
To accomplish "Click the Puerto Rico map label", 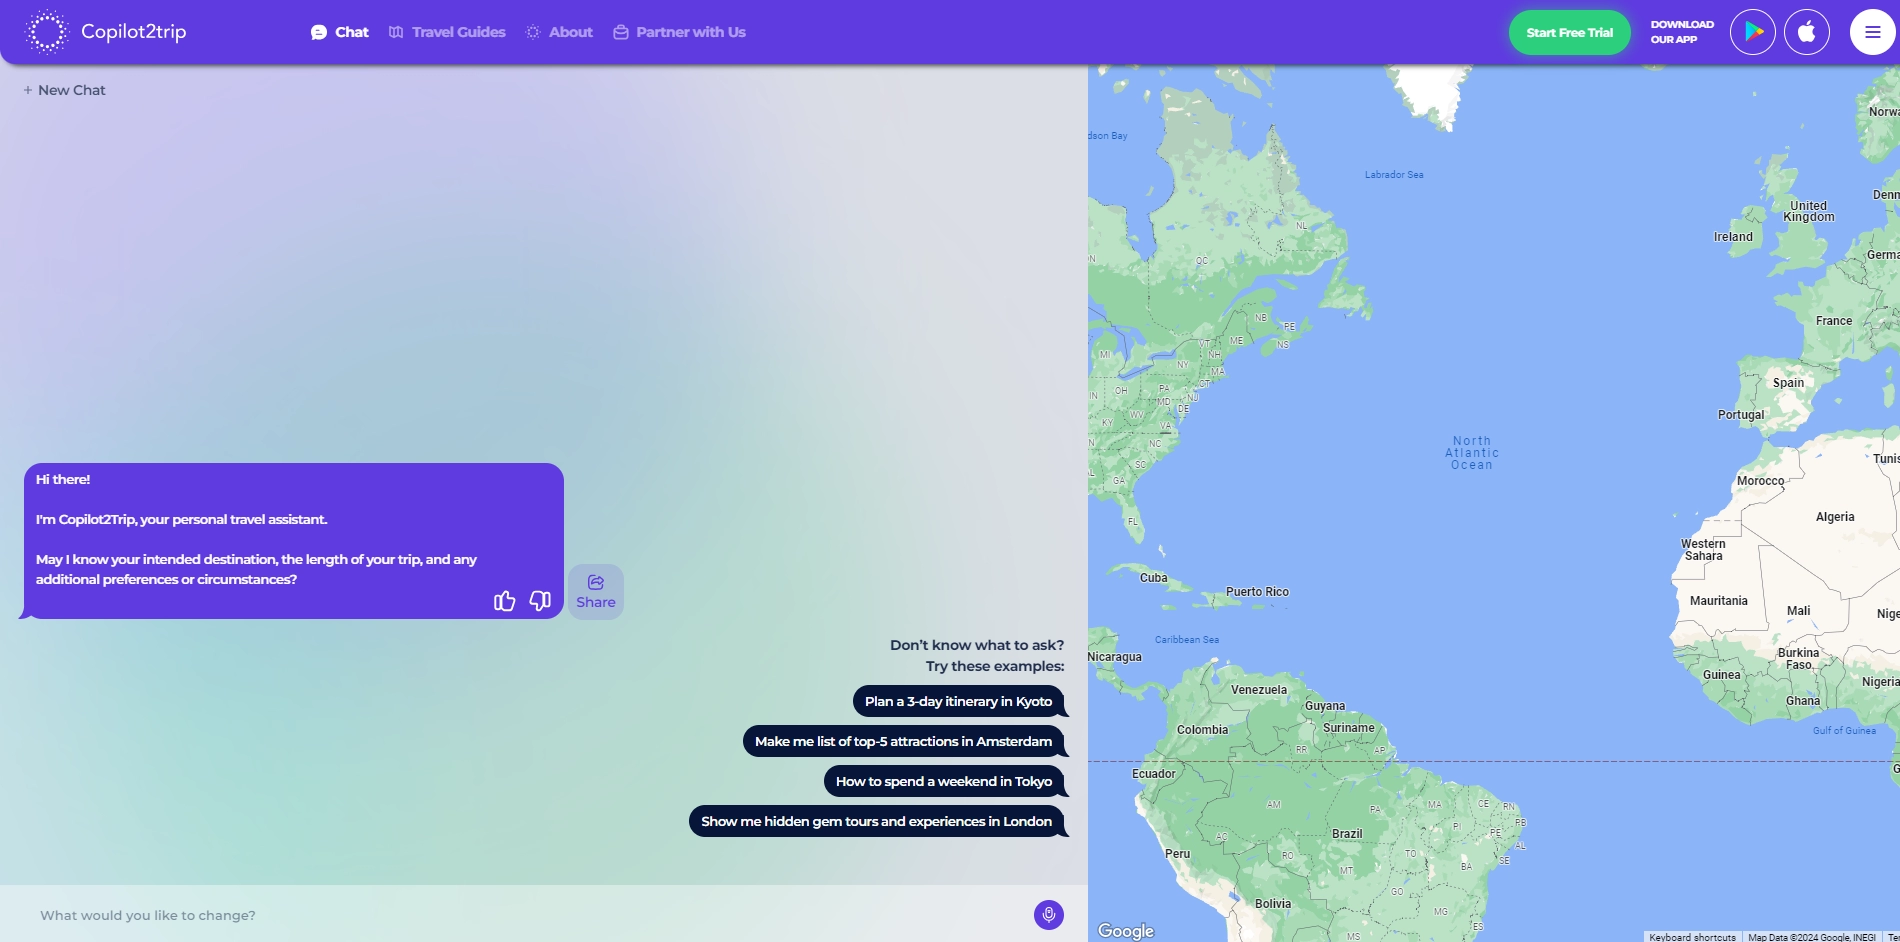I will coord(1257,592).
